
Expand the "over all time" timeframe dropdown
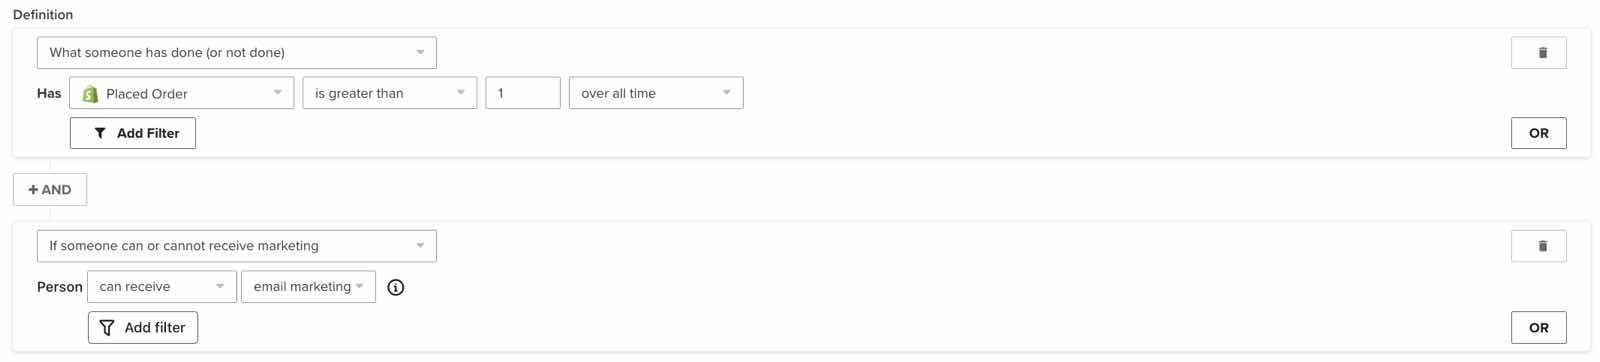(656, 93)
